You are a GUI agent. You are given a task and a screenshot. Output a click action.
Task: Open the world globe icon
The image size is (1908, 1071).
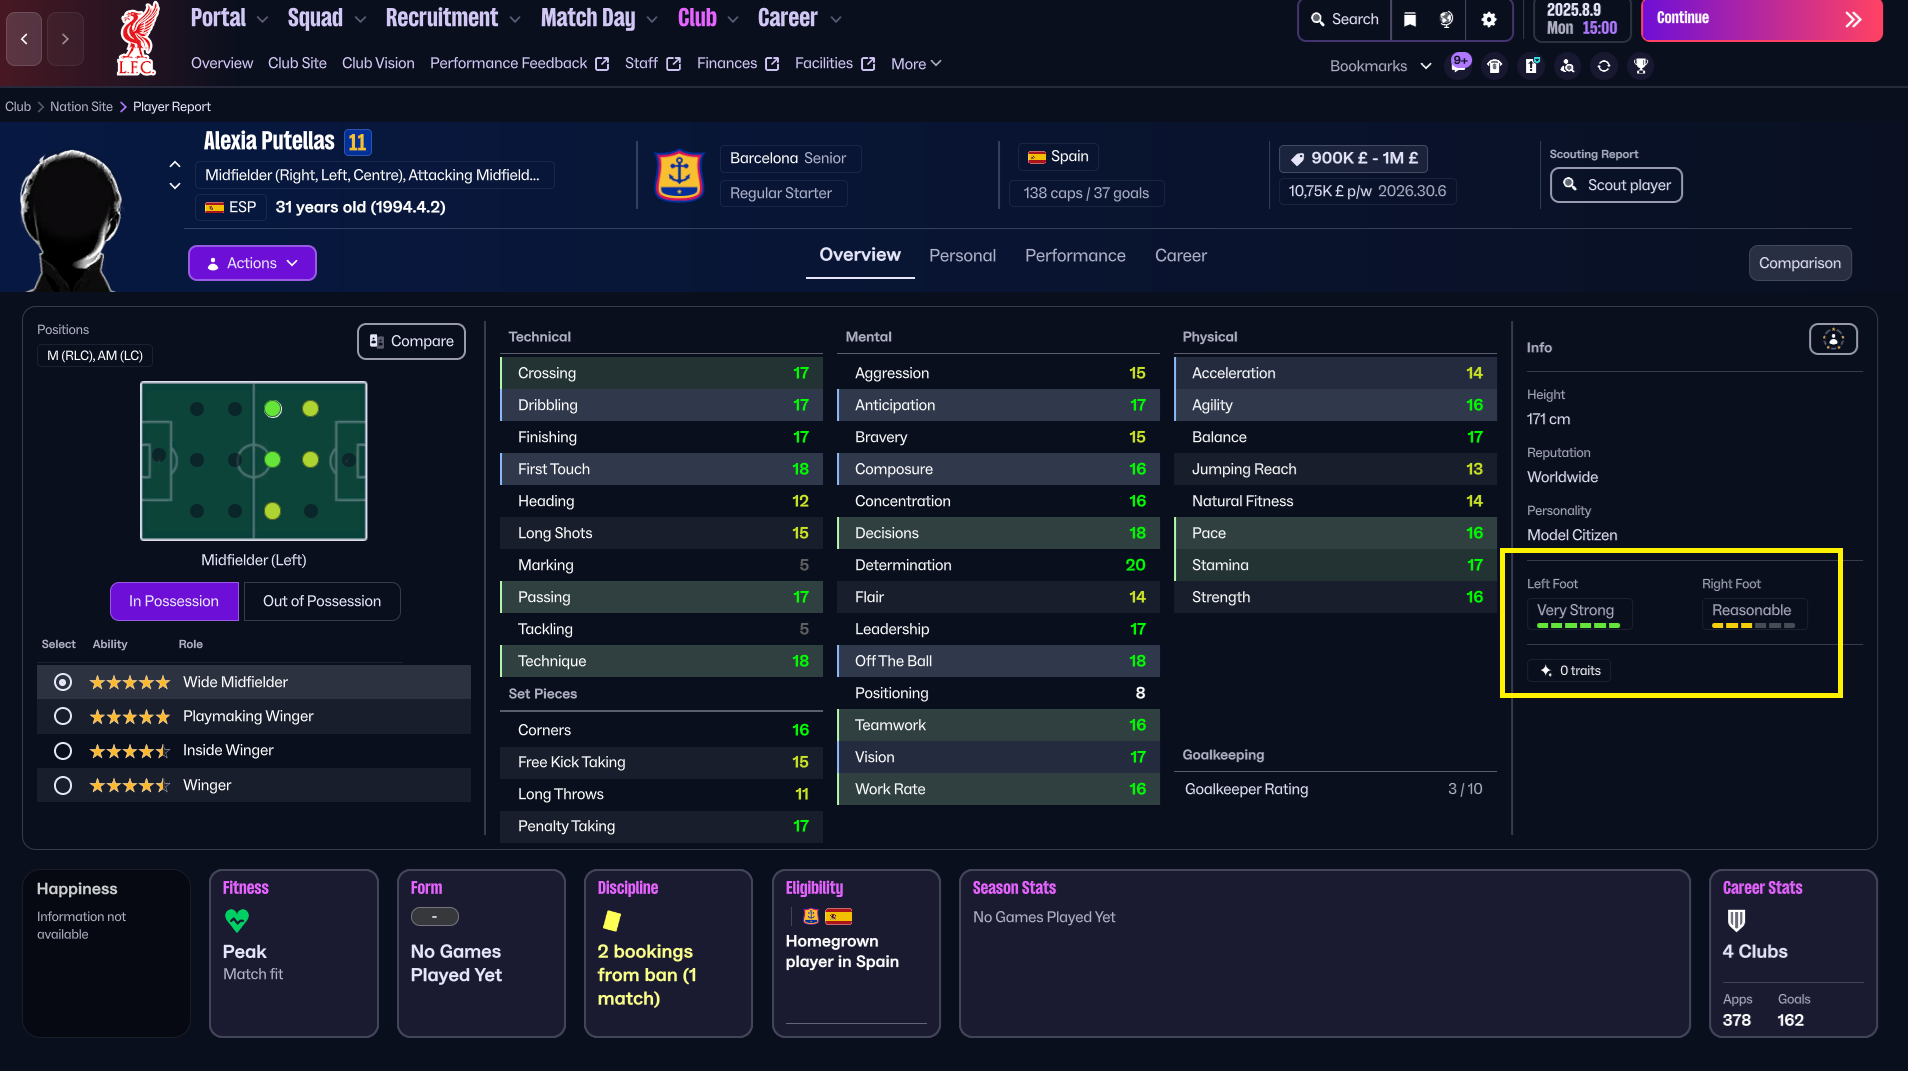tap(1446, 20)
